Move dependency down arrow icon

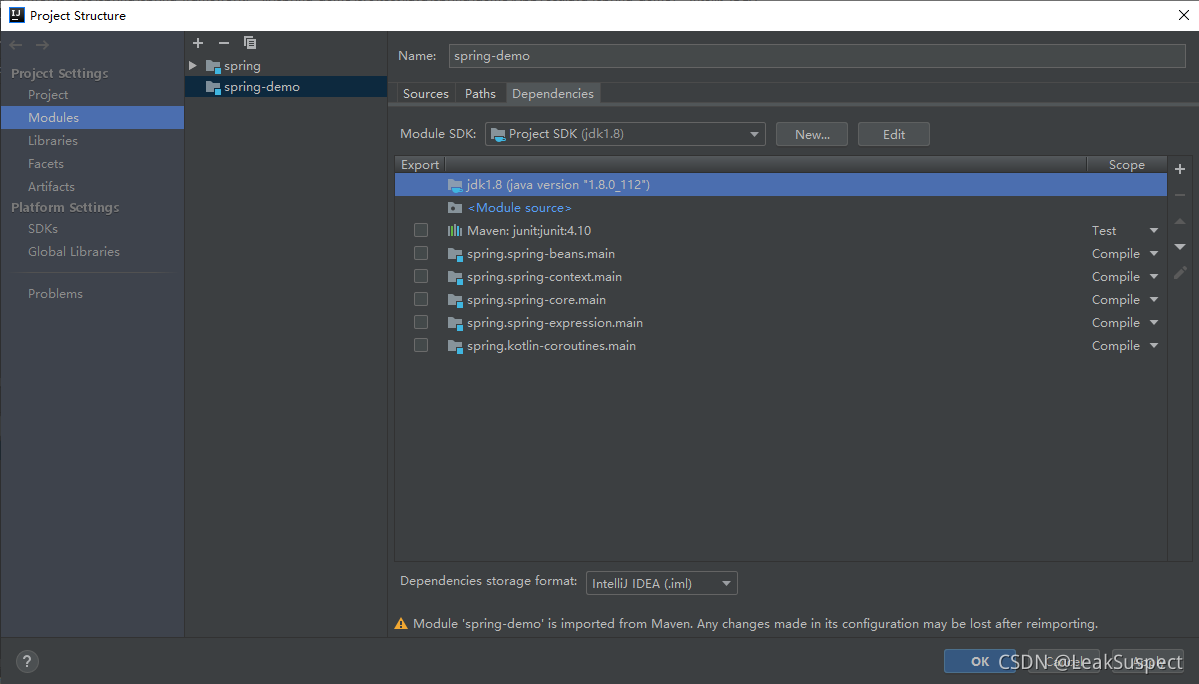1180,247
